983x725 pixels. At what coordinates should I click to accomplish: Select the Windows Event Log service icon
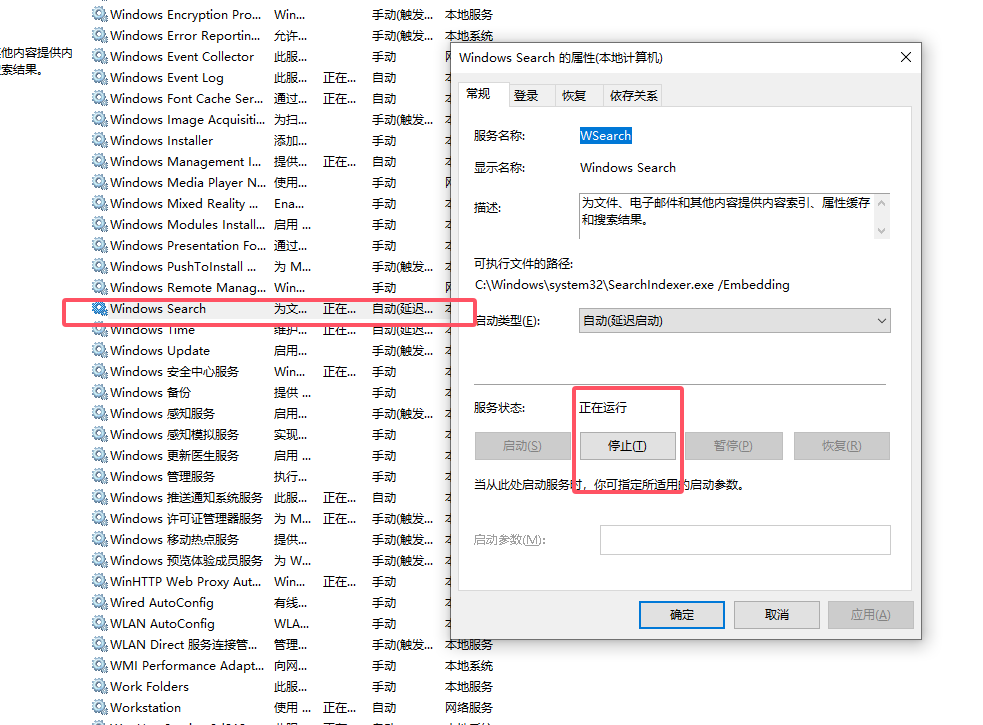point(99,78)
